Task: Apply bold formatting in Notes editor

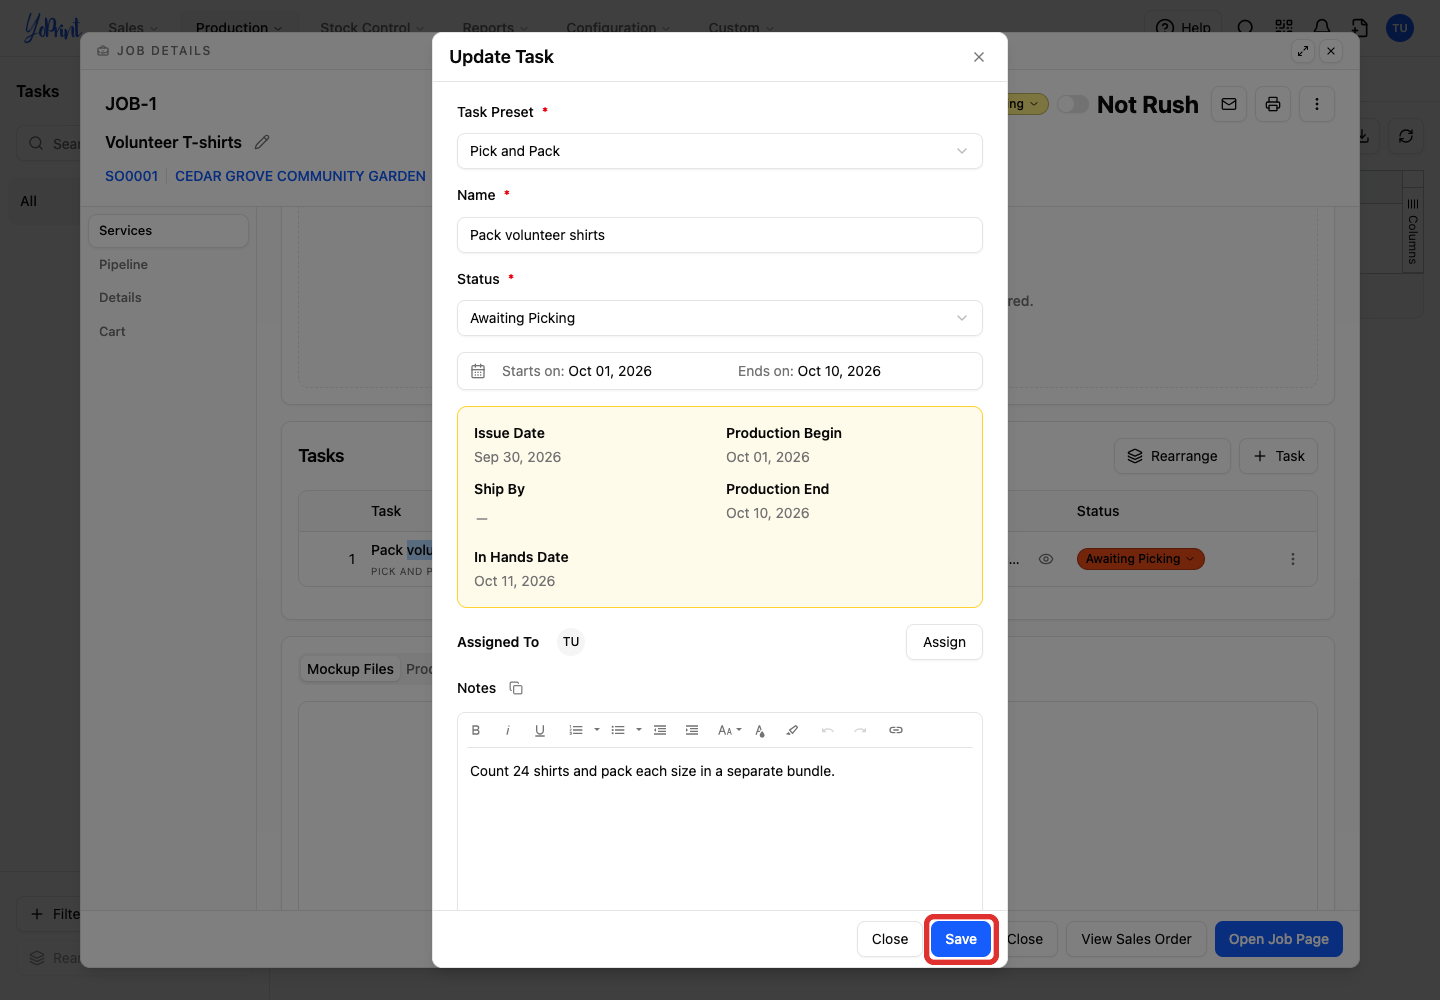Action: pyautogui.click(x=476, y=730)
